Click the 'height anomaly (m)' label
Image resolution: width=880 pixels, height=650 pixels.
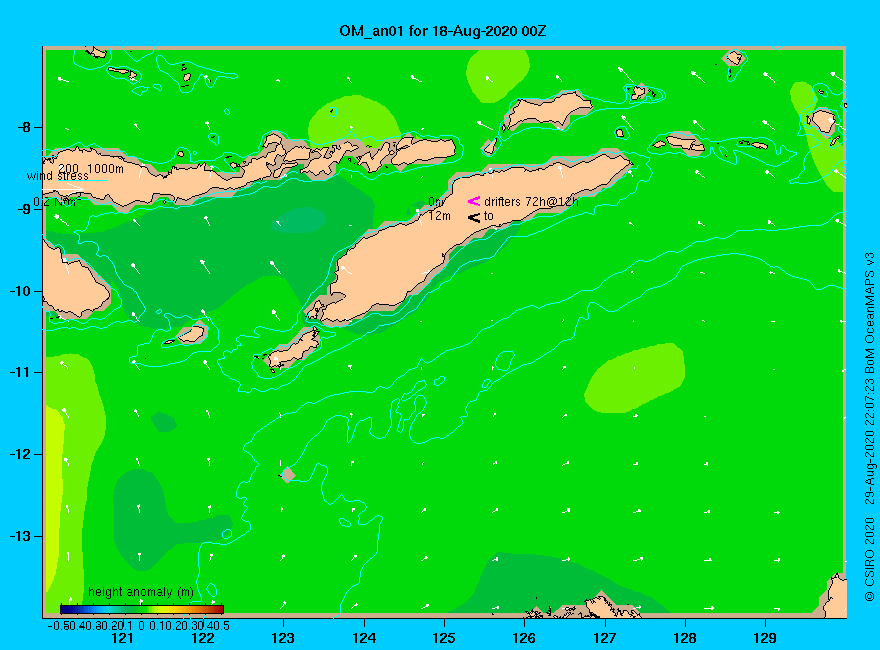point(141,592)
